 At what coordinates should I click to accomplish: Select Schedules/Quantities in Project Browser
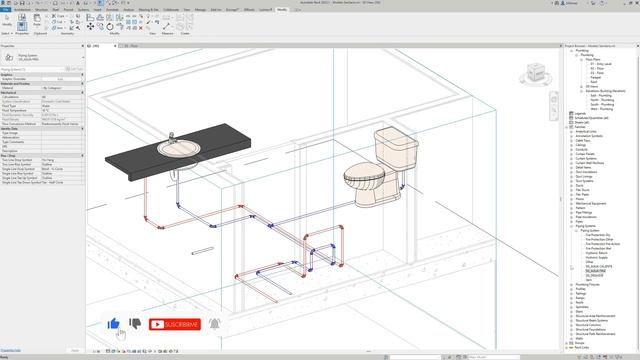click(591, 118)
